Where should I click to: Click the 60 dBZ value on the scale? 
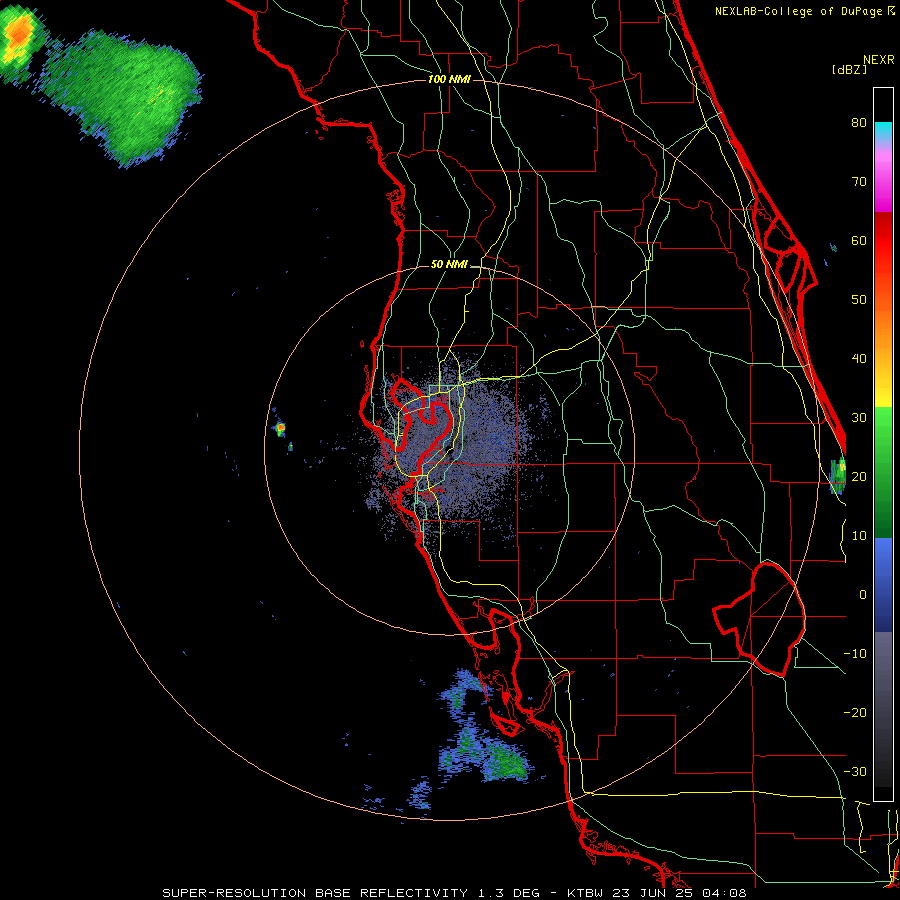click(859, 240)
